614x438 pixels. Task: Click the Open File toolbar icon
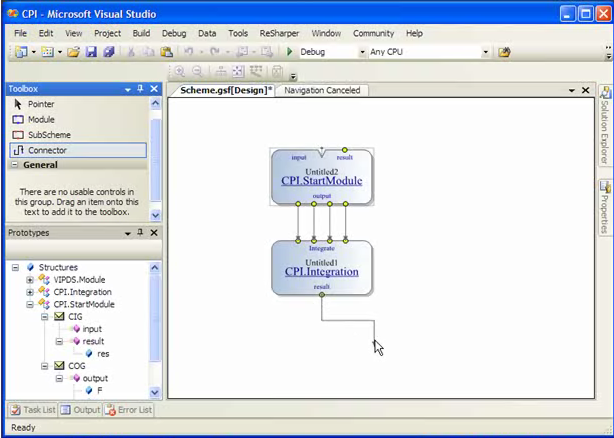[x=74, y=52]
